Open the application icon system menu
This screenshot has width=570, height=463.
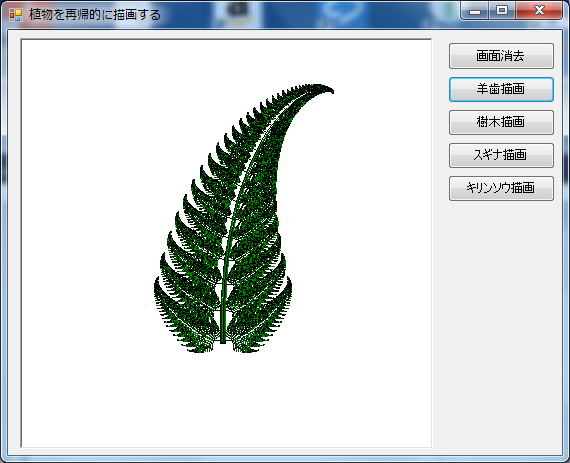[16, 15]
